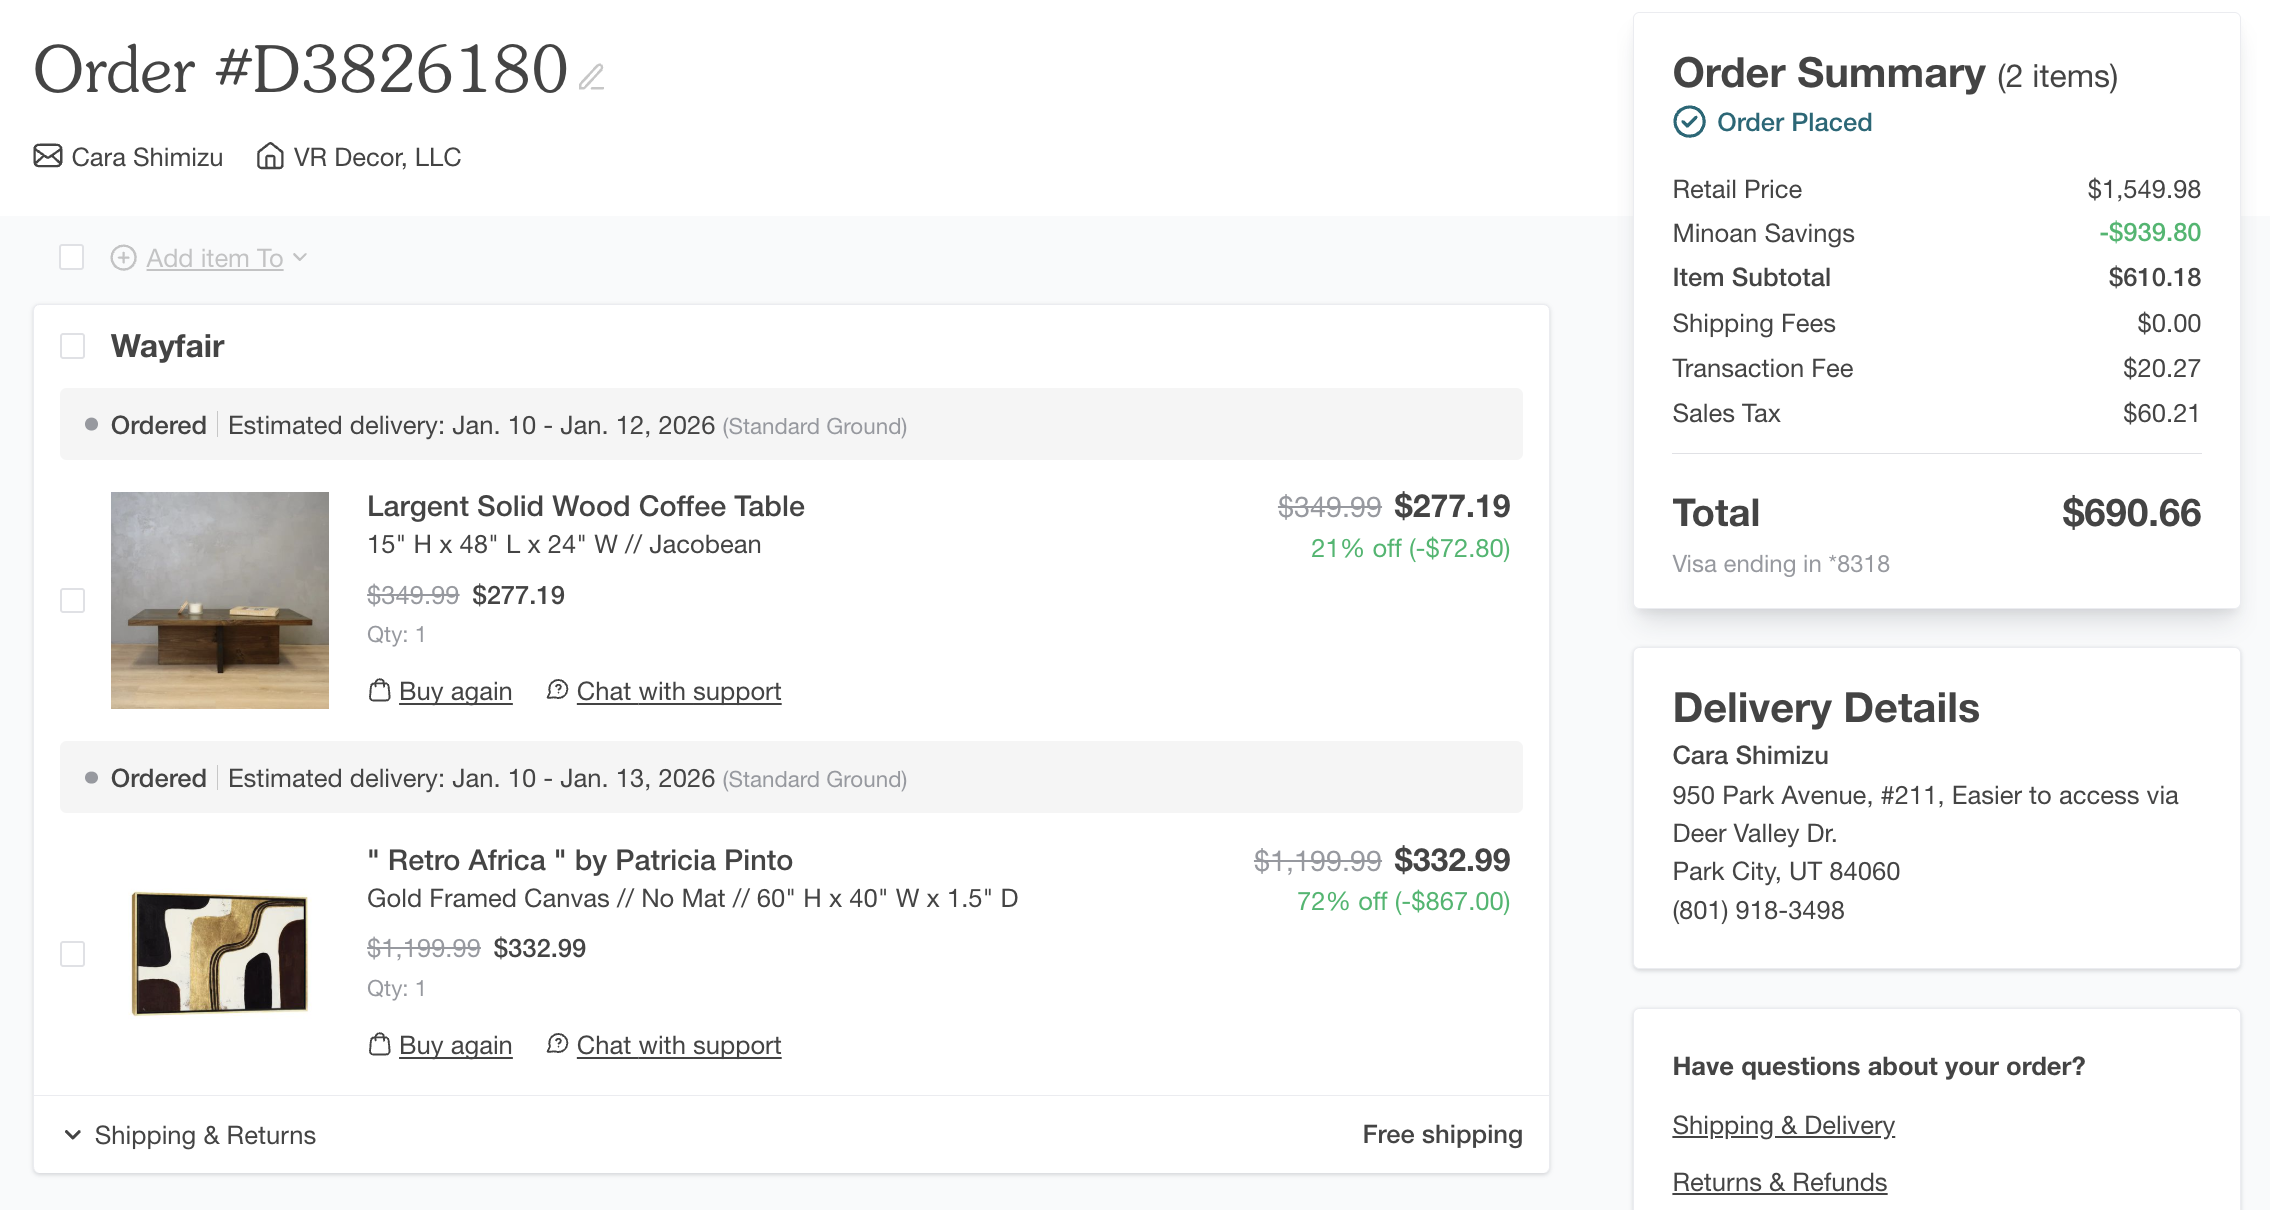
Task: Click the bag icon for coffee table Buy again
Action: (x=379, y=690)
